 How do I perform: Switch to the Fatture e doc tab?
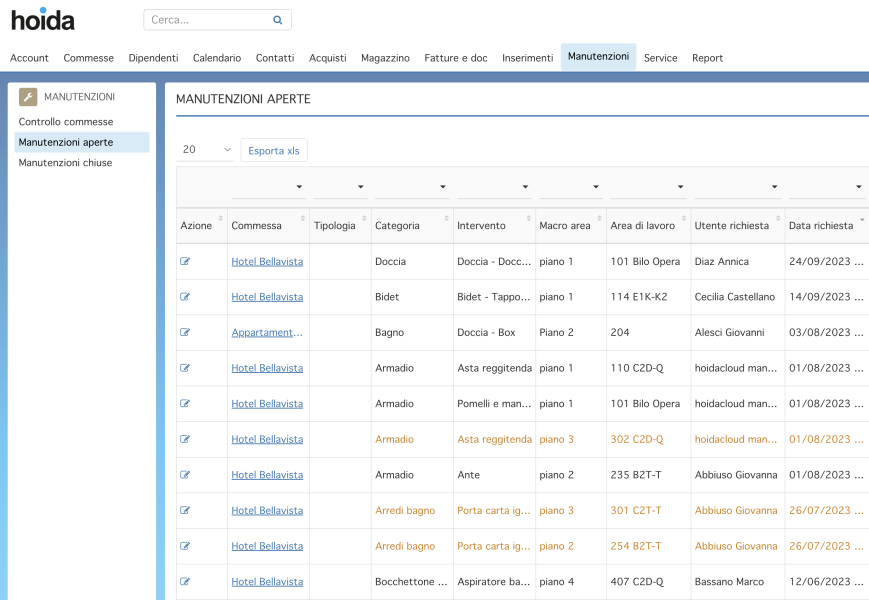coord(456,58)
